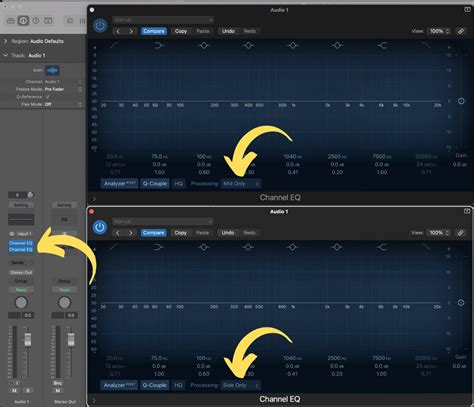Click the Audio 1 pan knob
This screenshot has width=474, height=407.
click(21, 302)
